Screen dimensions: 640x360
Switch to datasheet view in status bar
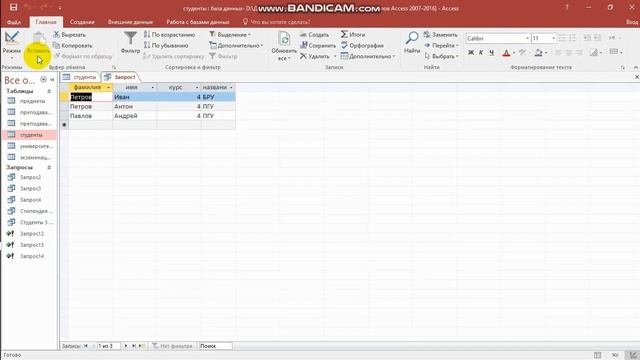click(x=598, y=355)
